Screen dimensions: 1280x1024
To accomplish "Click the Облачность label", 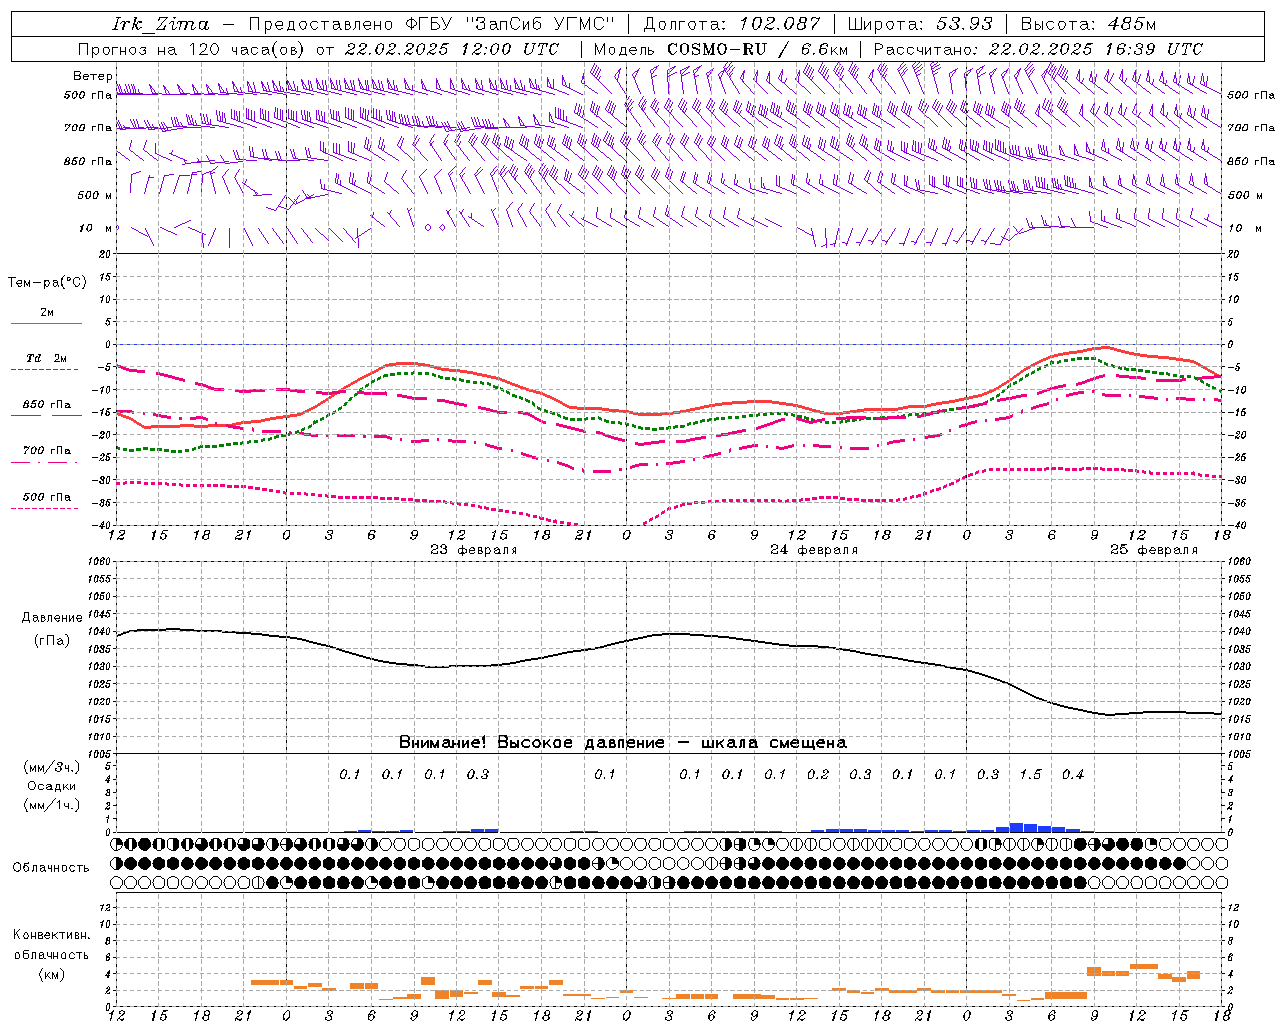I will (x=51, y=868).
